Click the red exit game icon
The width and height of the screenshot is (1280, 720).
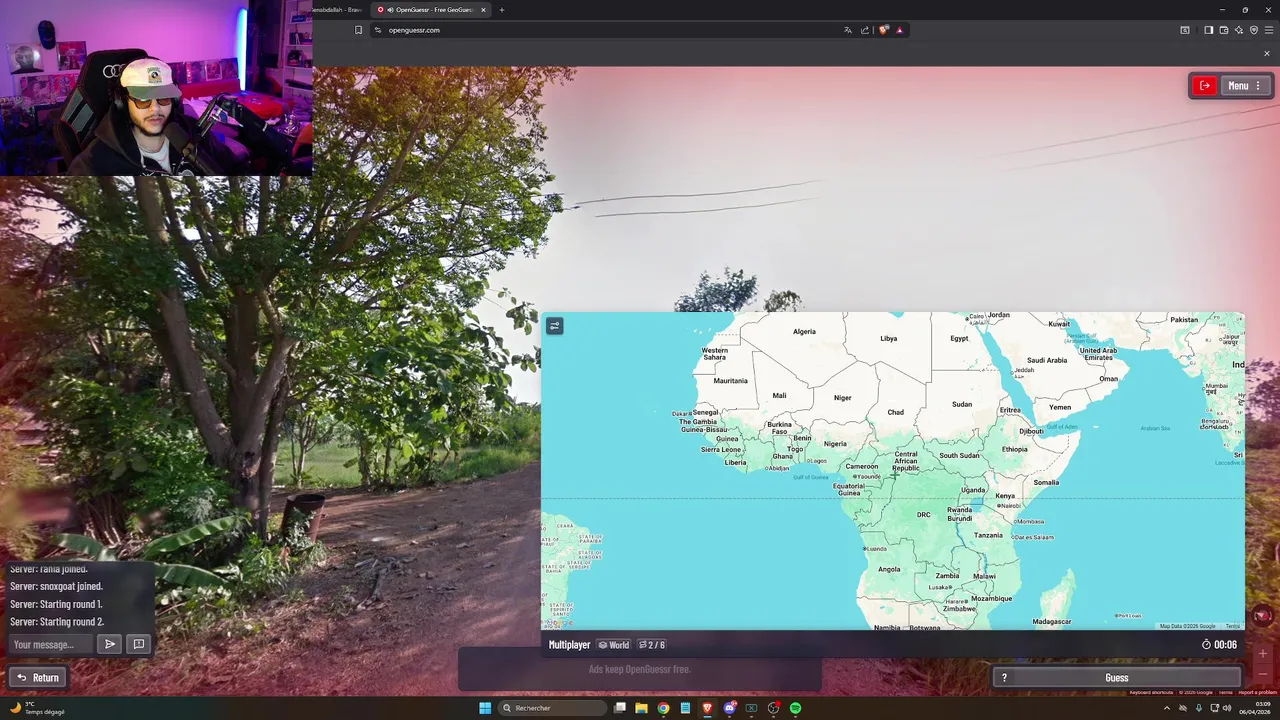[x=1205, y=86]
